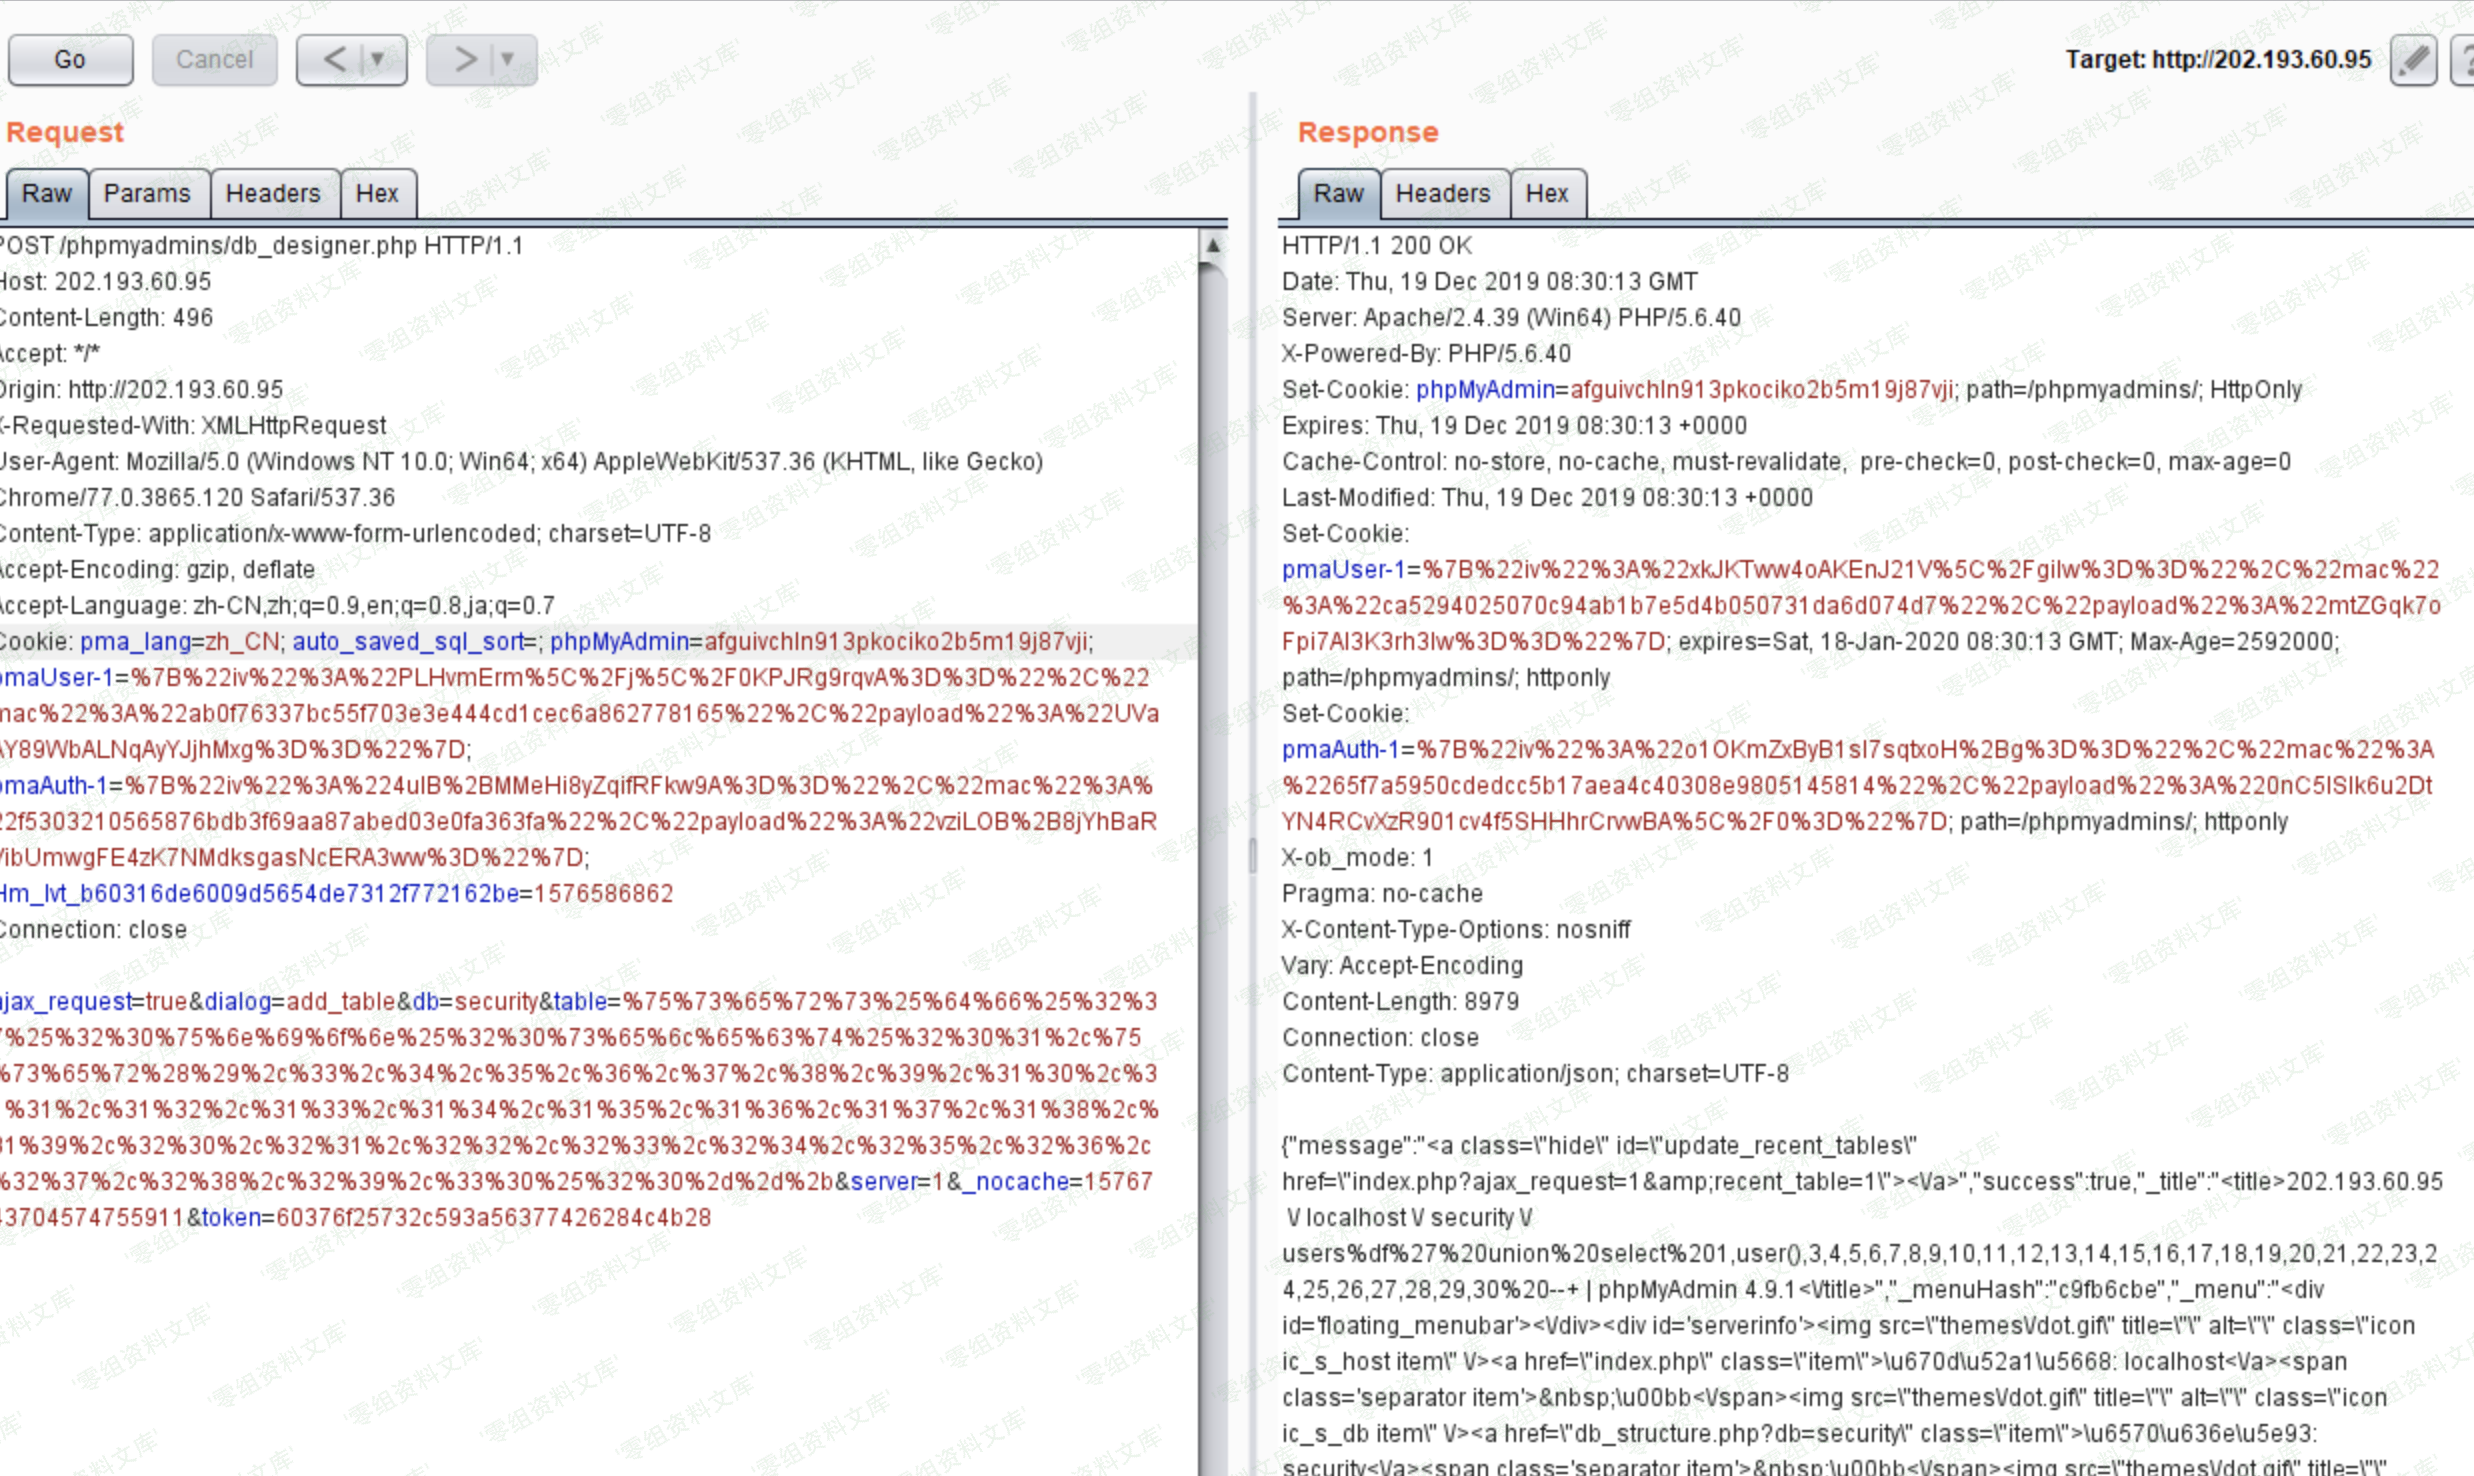Select the Request Raw tab

pyautogui.click(x=47, y=194)
